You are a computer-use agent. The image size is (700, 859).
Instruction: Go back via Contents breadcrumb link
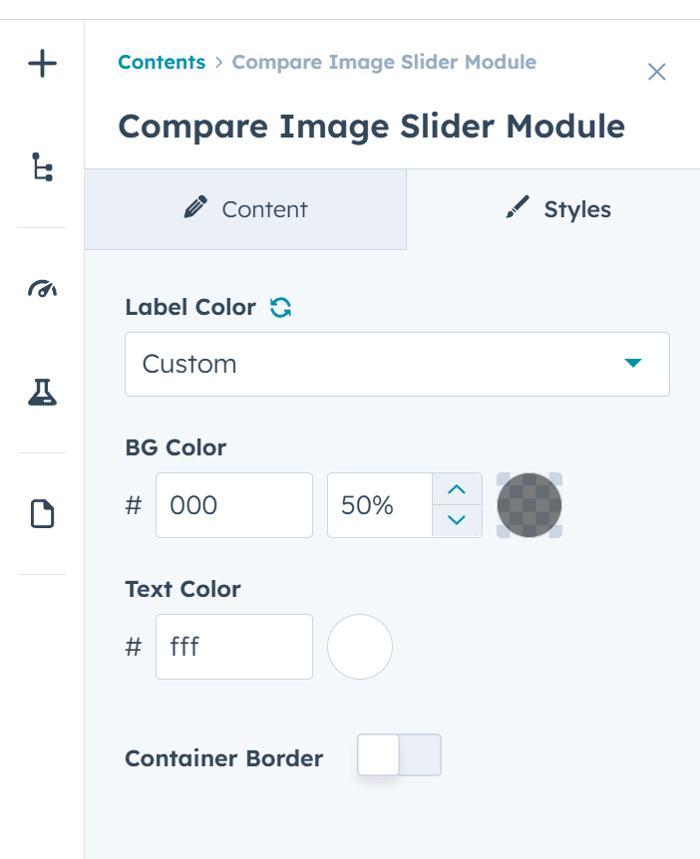162,62
